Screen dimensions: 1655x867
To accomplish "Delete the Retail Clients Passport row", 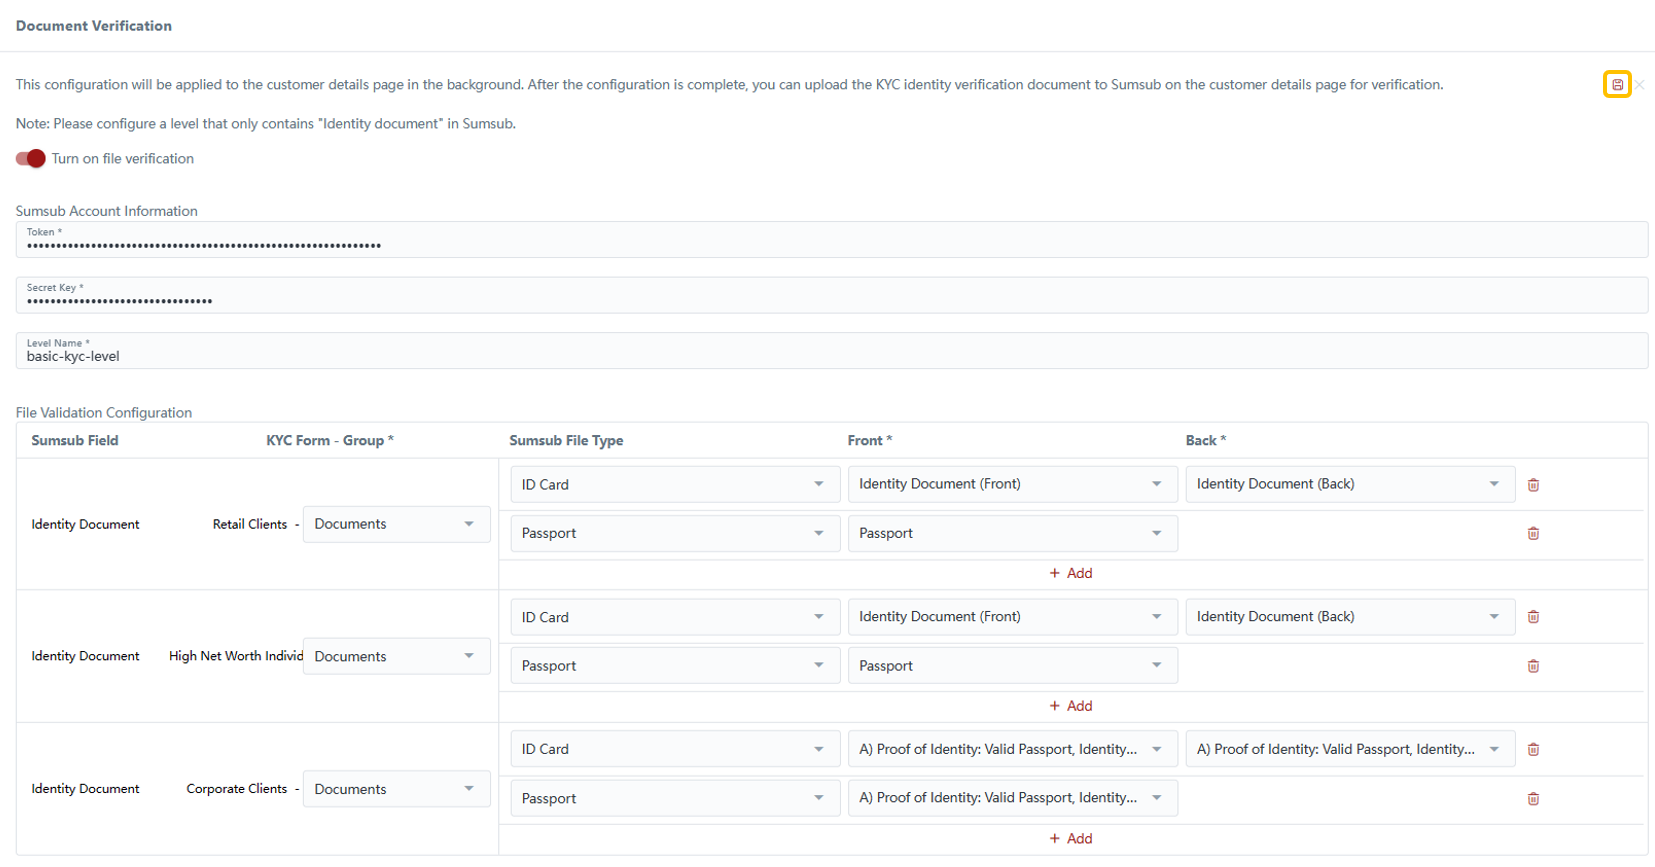I will click(1533, 534).
